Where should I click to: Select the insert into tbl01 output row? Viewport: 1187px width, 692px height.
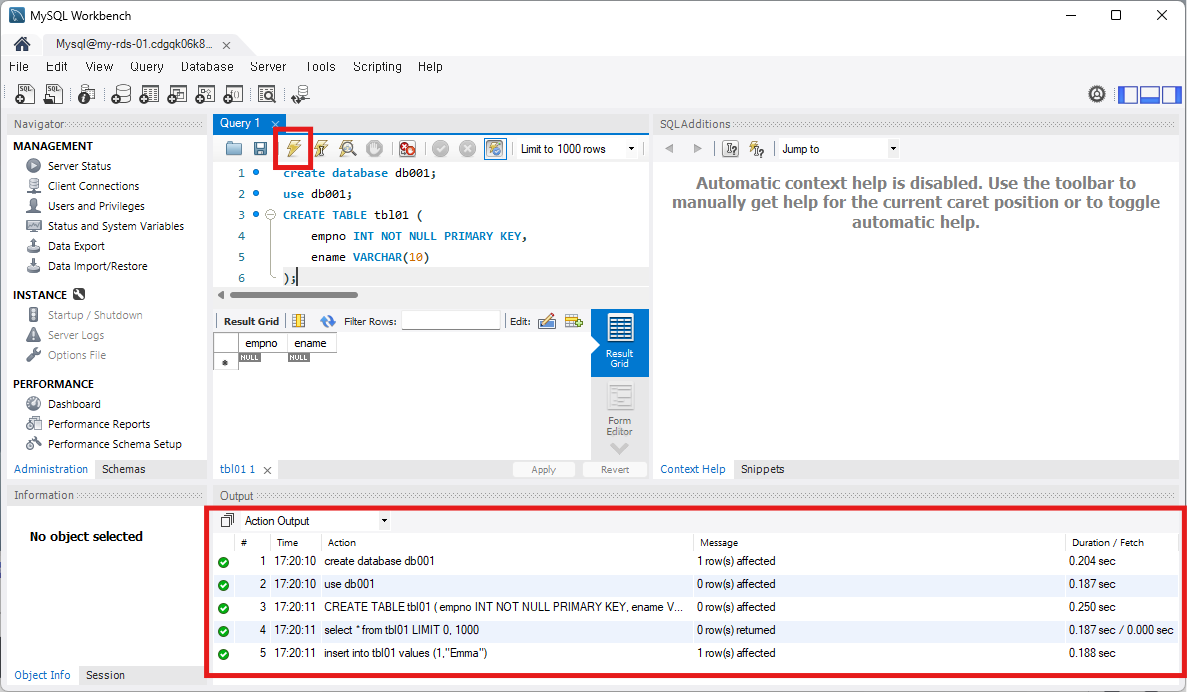point(696,653)
